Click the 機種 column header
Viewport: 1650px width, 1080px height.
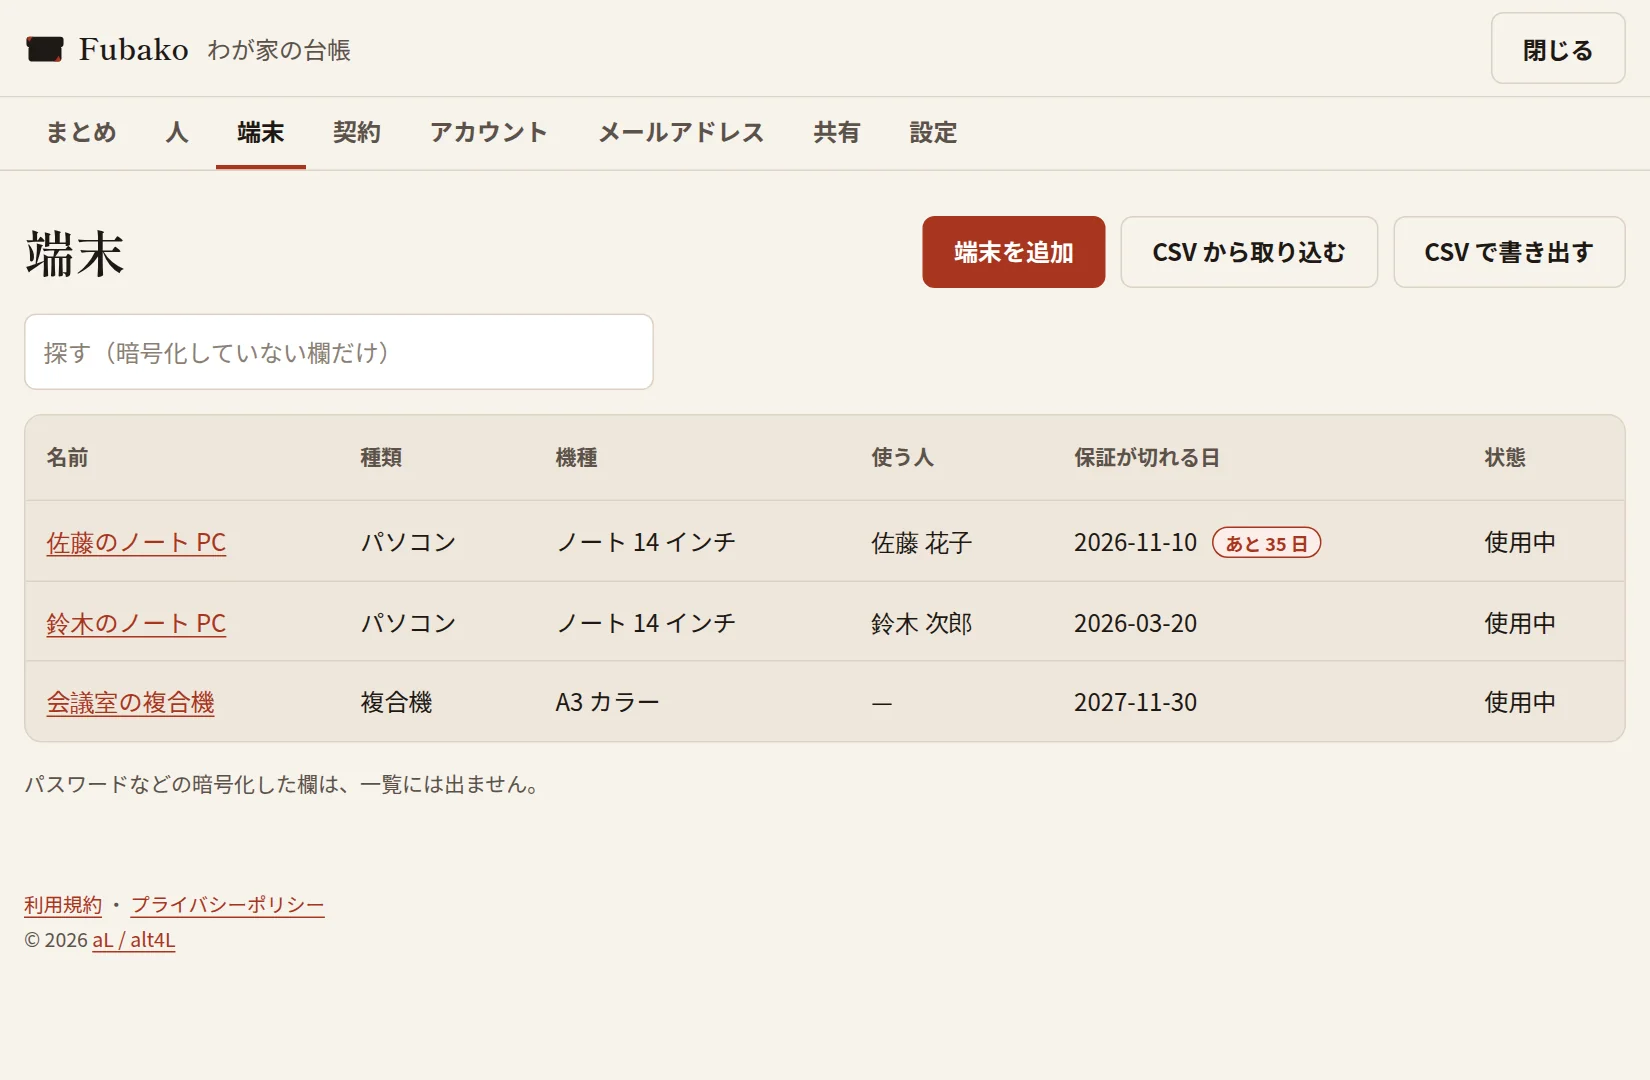(x=576, y=458)
